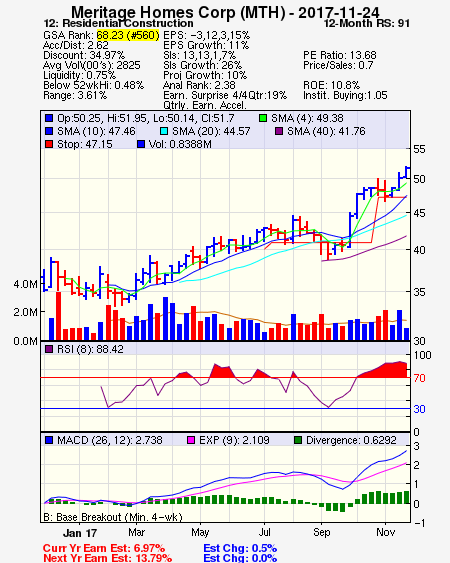450x563 pixels.
Task: Click the Mar date axis label
Action: click(136, 532)
